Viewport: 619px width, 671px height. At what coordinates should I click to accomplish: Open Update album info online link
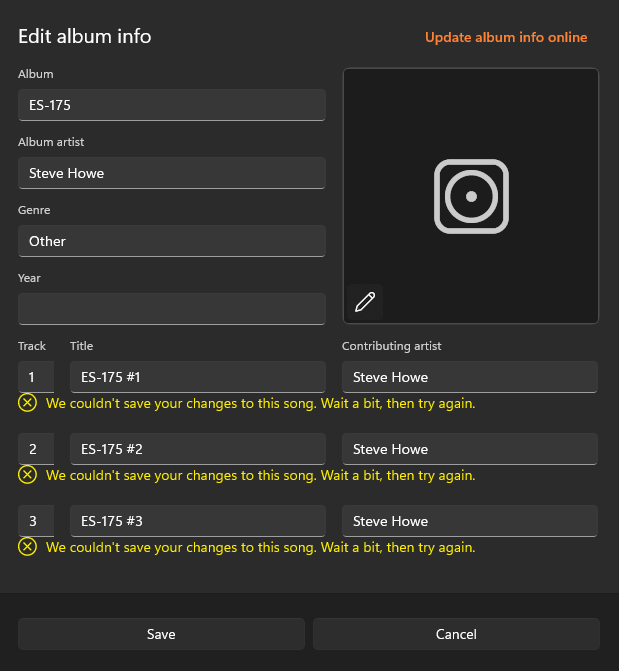506,37
